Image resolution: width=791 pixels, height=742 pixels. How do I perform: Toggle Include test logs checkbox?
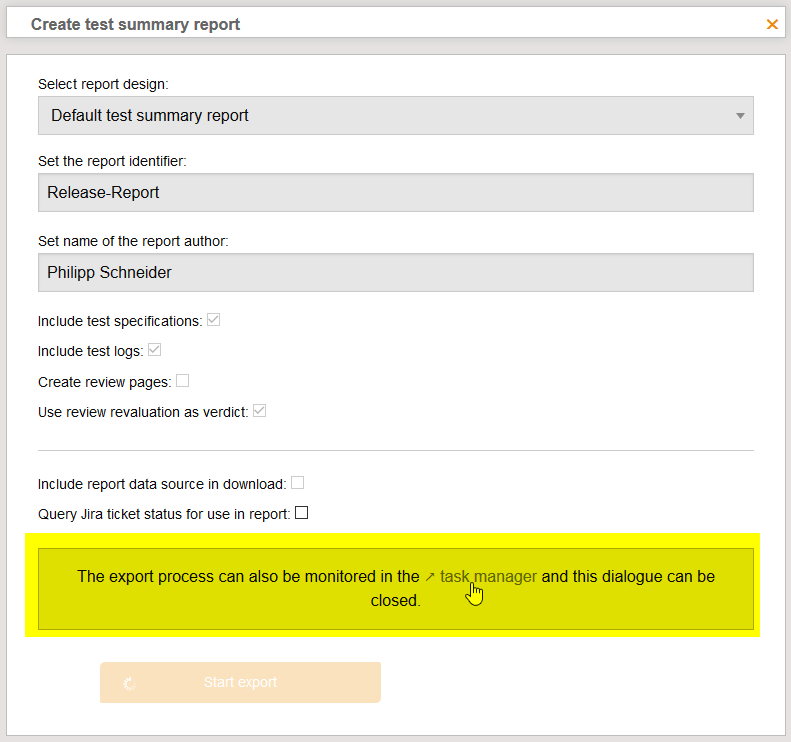155,351
